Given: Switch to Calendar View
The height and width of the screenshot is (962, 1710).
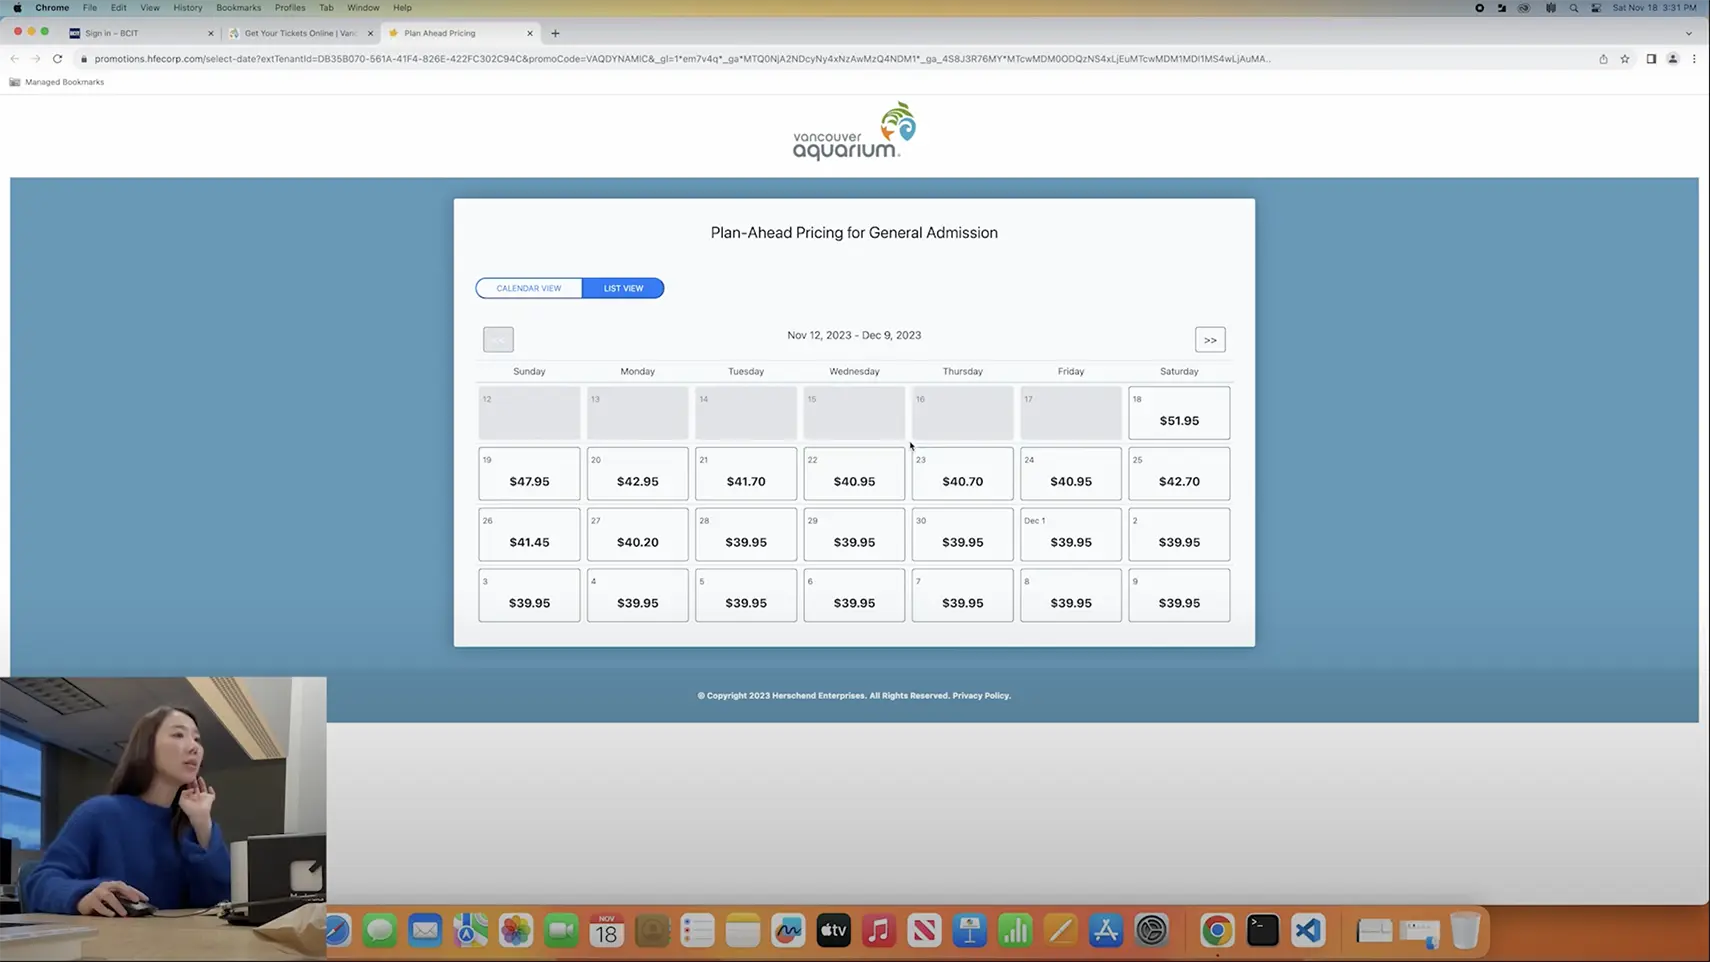Looking at the screenshot, I should [x=529, y=288].
